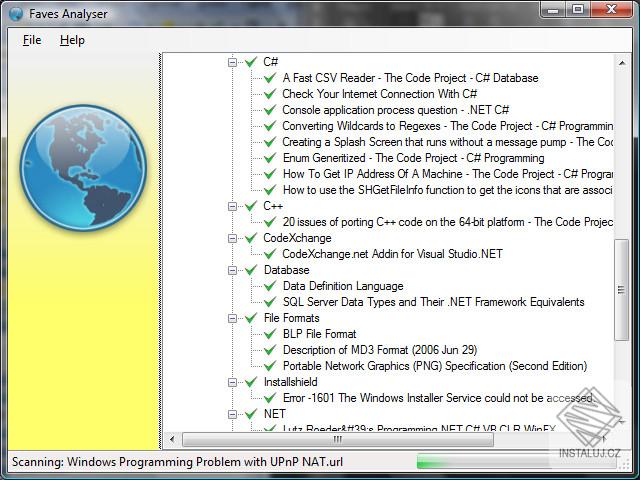Click checkmark of Creating a Splash Screen

[270, 142]
